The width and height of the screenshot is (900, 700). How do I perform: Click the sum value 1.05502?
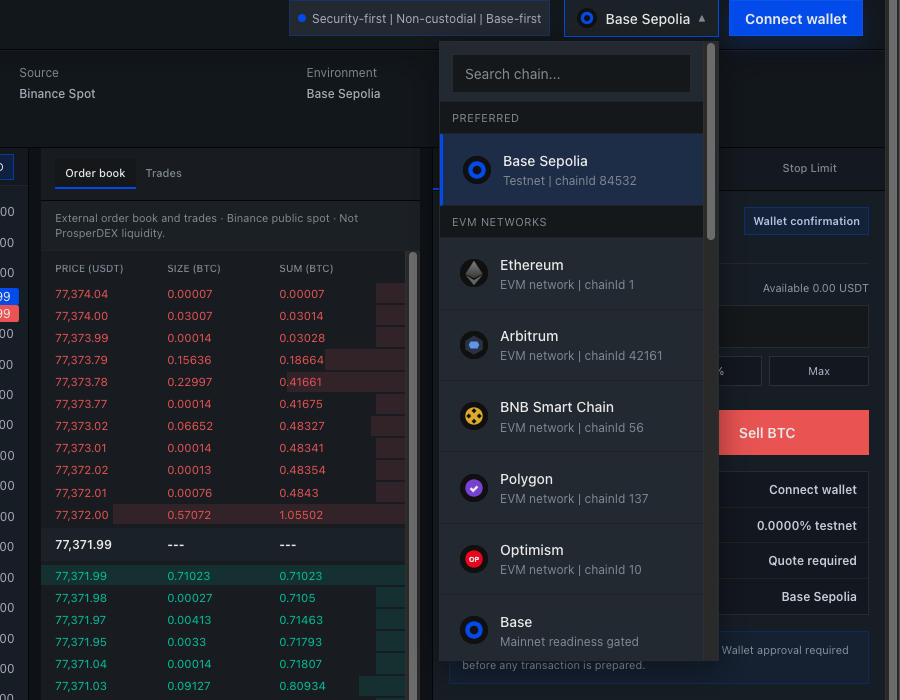(x=301, y=515)
